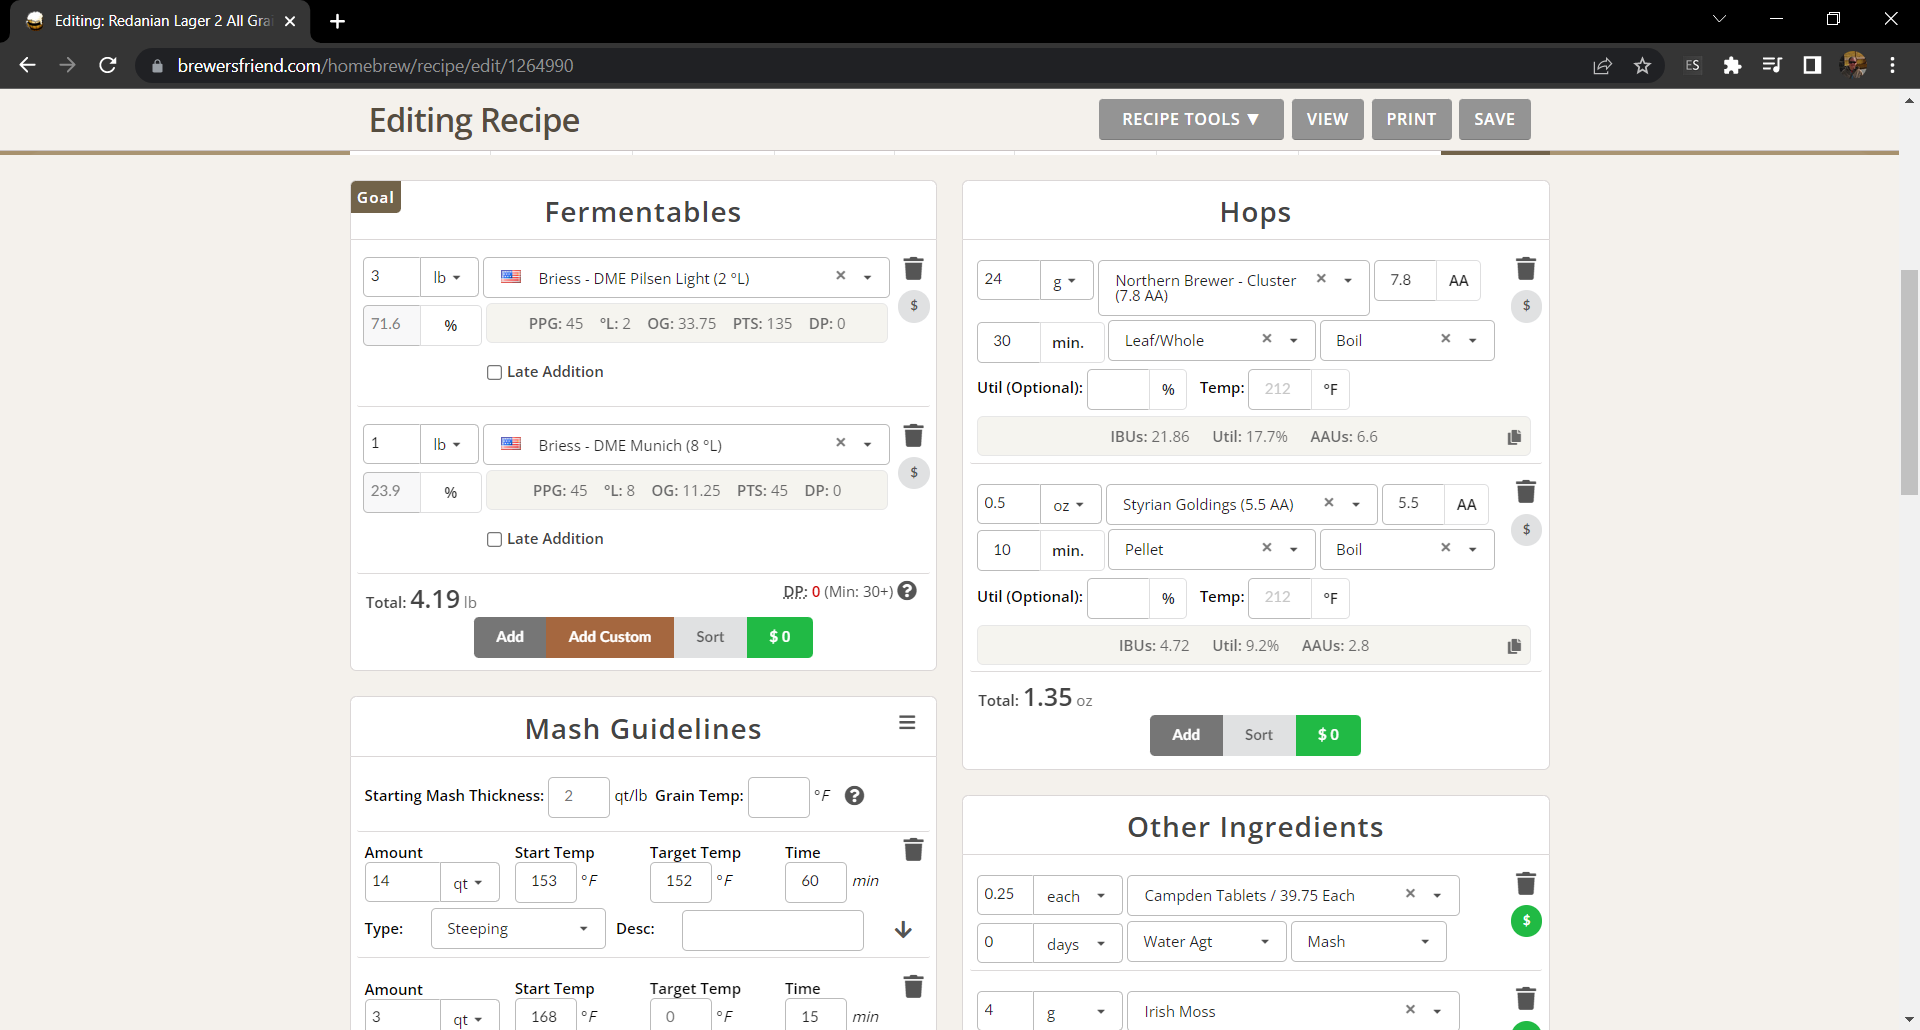
Task: Sort the hops list
Action: (x=1259, y=735)
